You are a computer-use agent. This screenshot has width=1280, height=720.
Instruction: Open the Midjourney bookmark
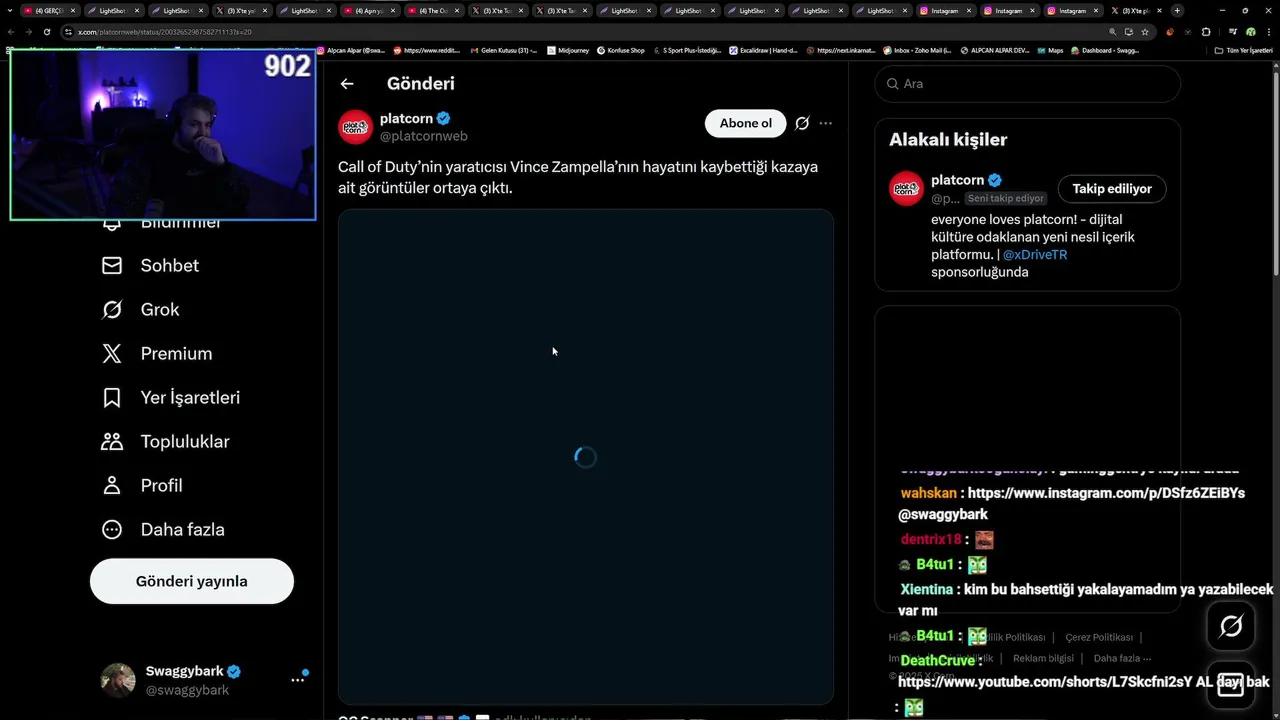pos(568,50)
